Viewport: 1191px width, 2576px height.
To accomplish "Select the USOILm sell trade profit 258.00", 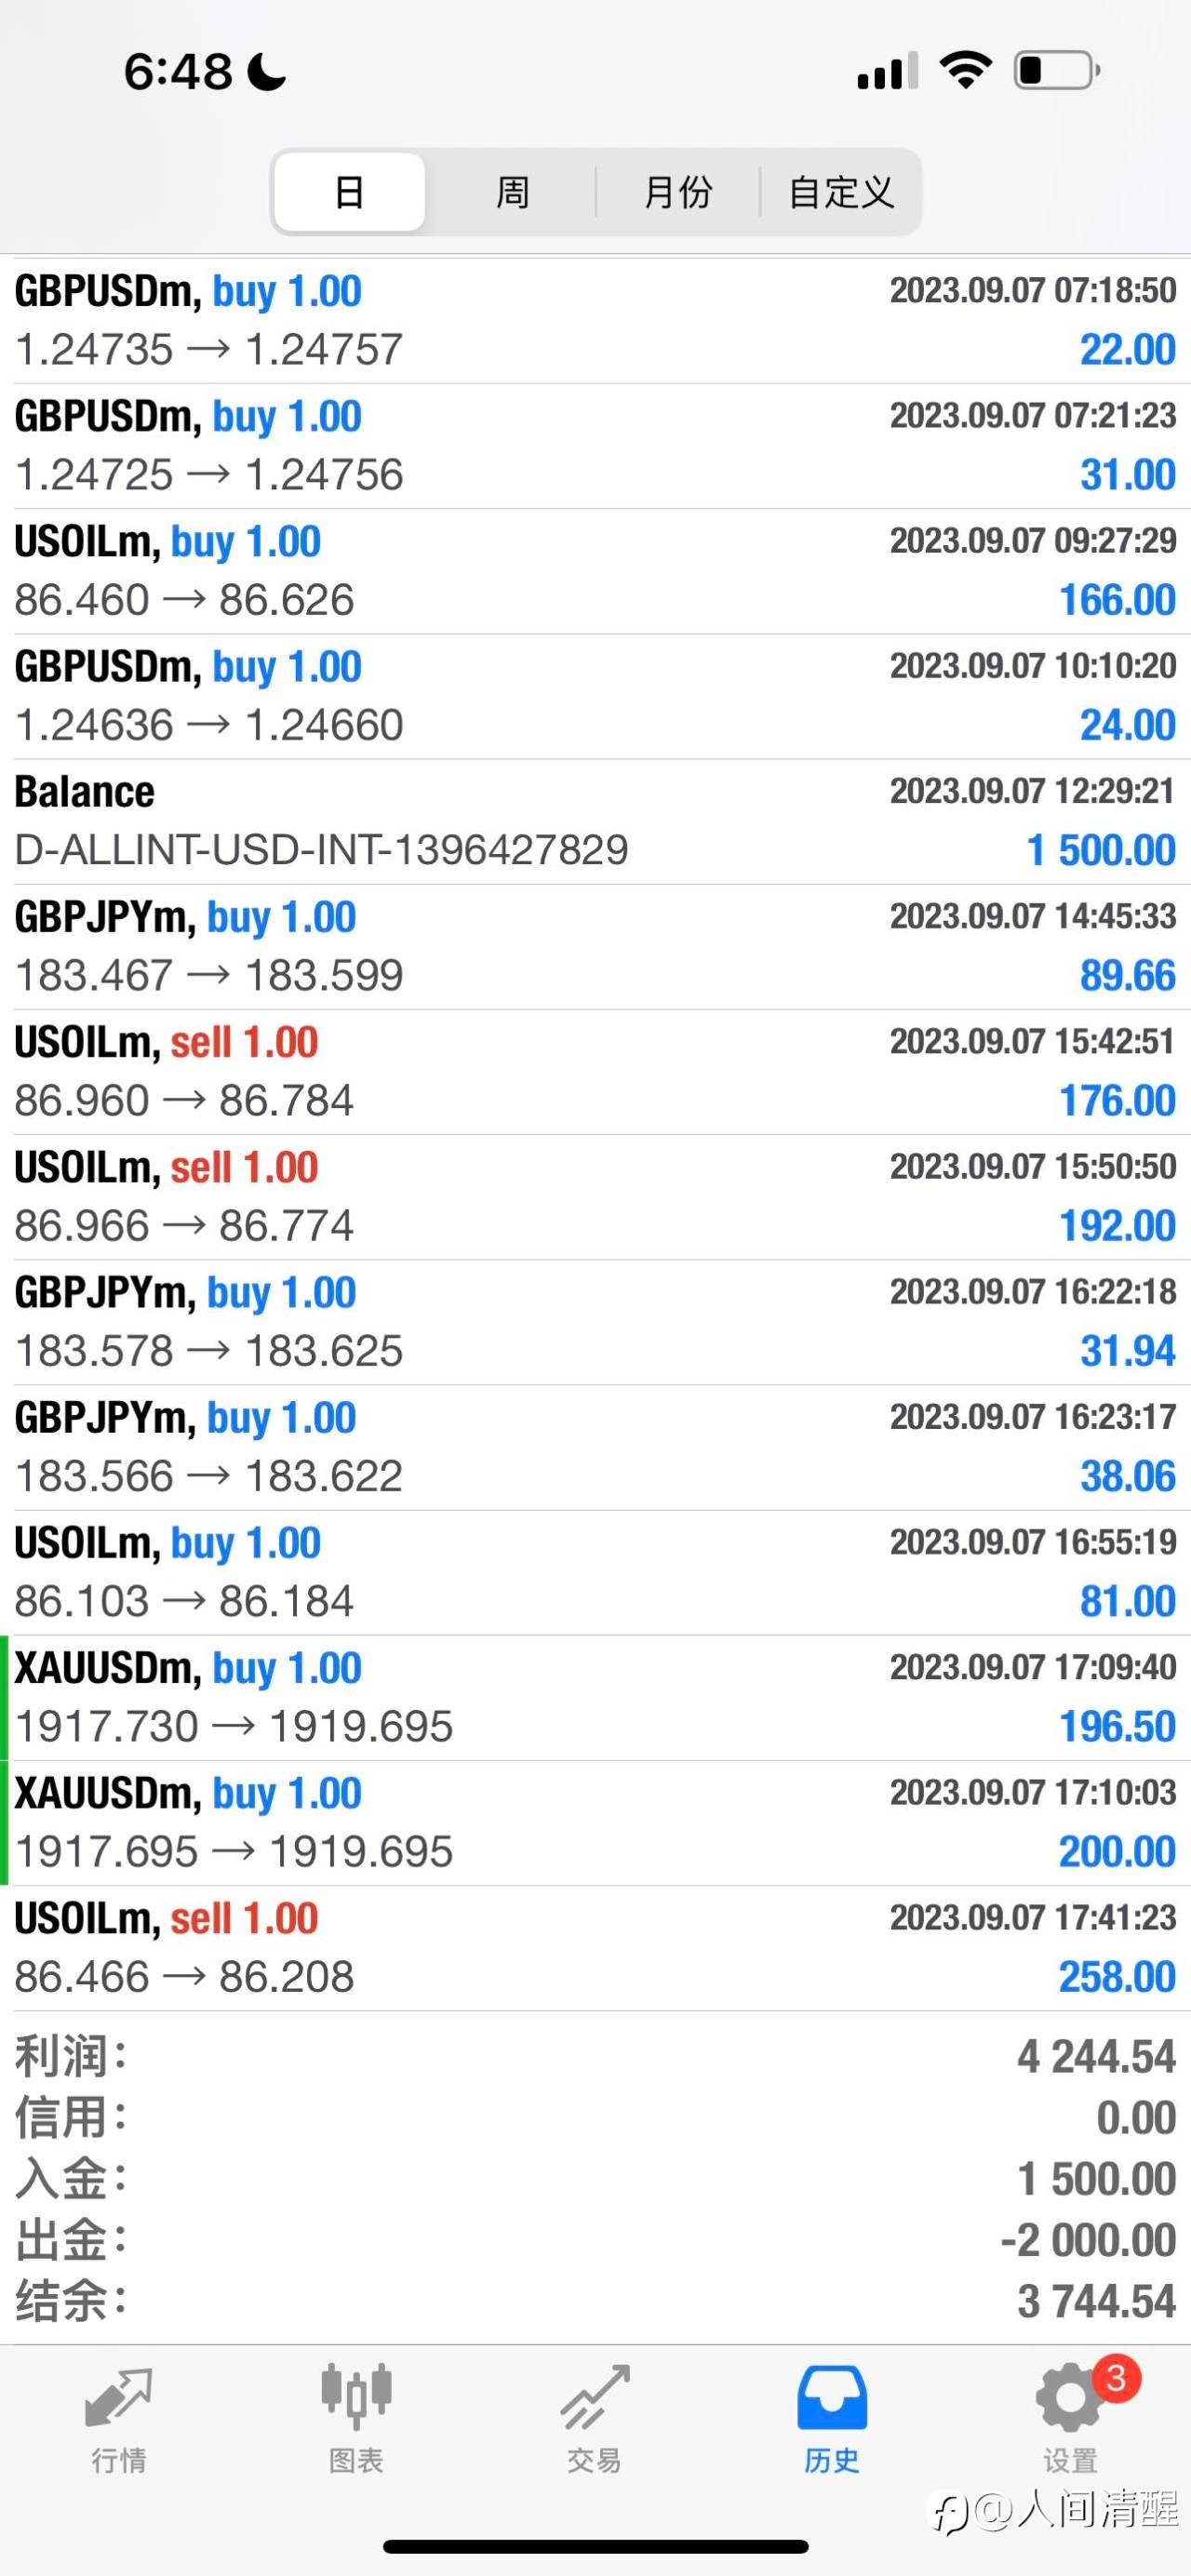I will pos(595,1948).
